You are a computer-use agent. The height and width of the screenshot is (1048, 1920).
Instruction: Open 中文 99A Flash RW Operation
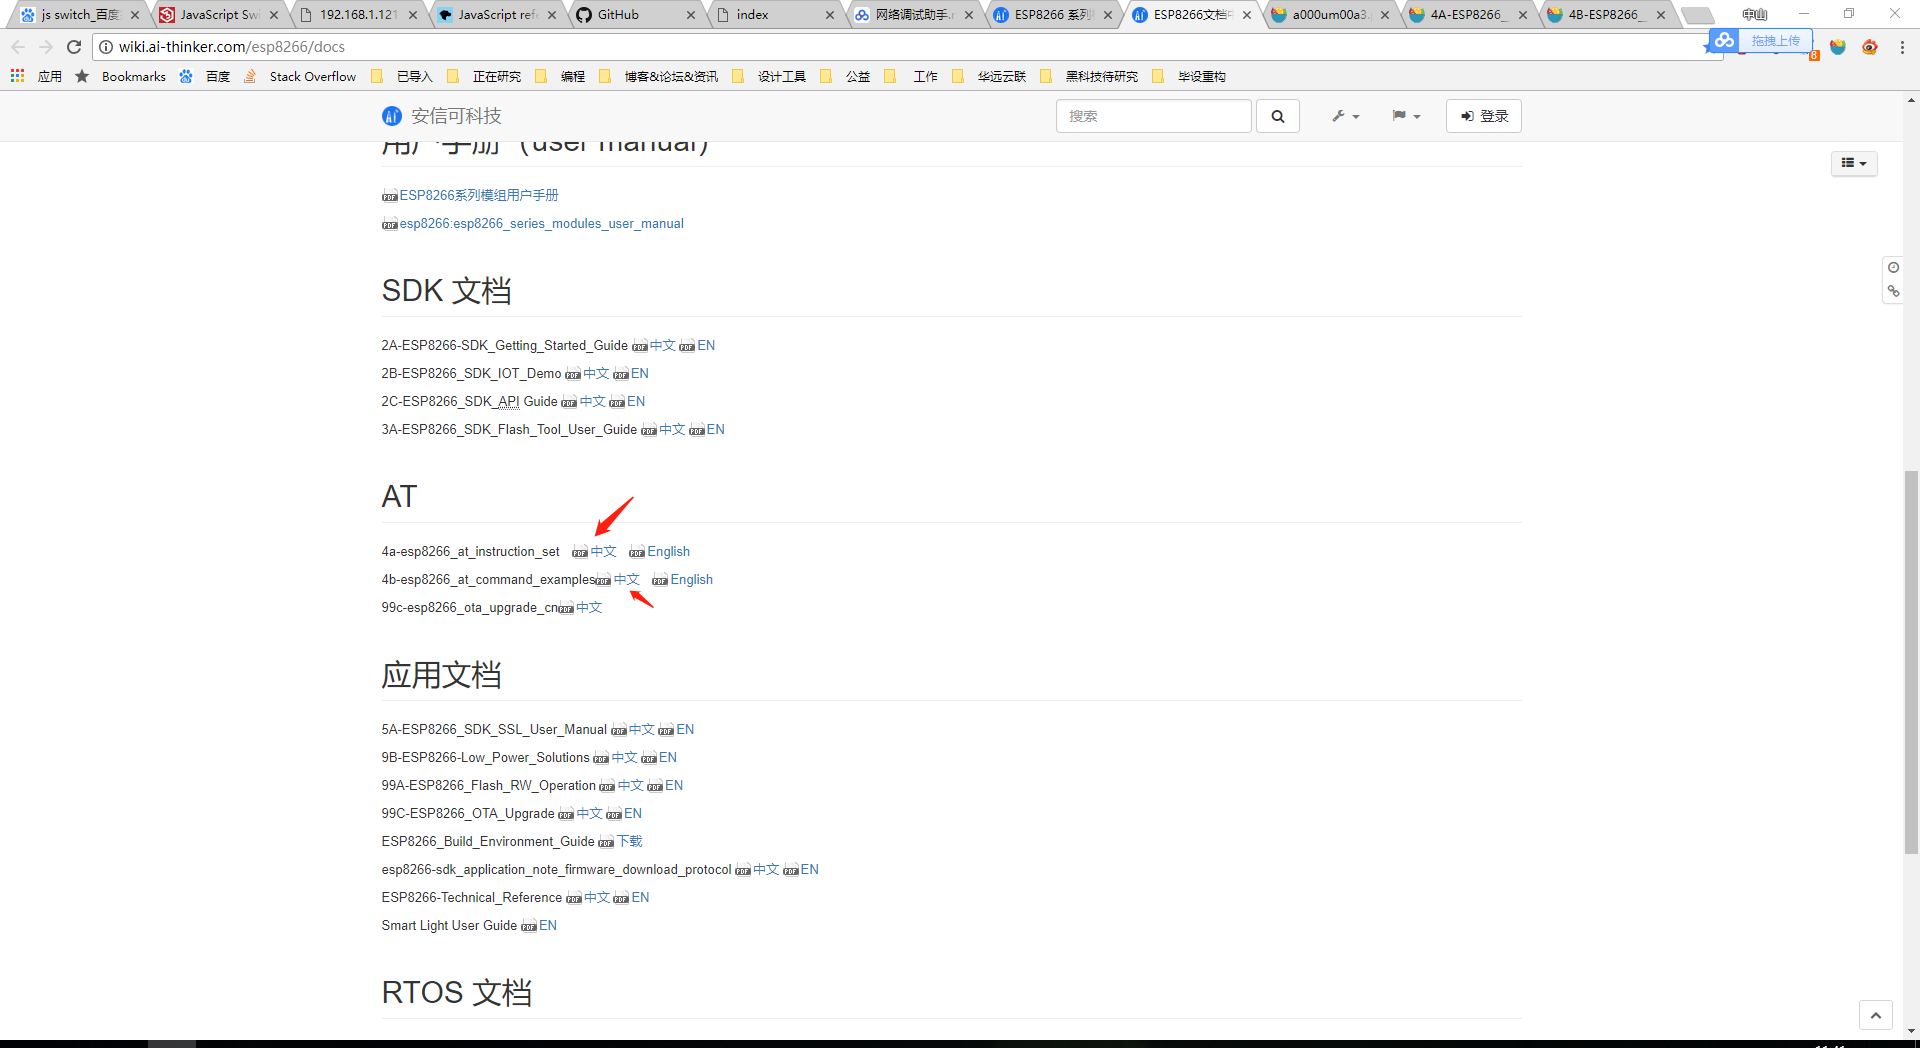click(x=630, y=785)
